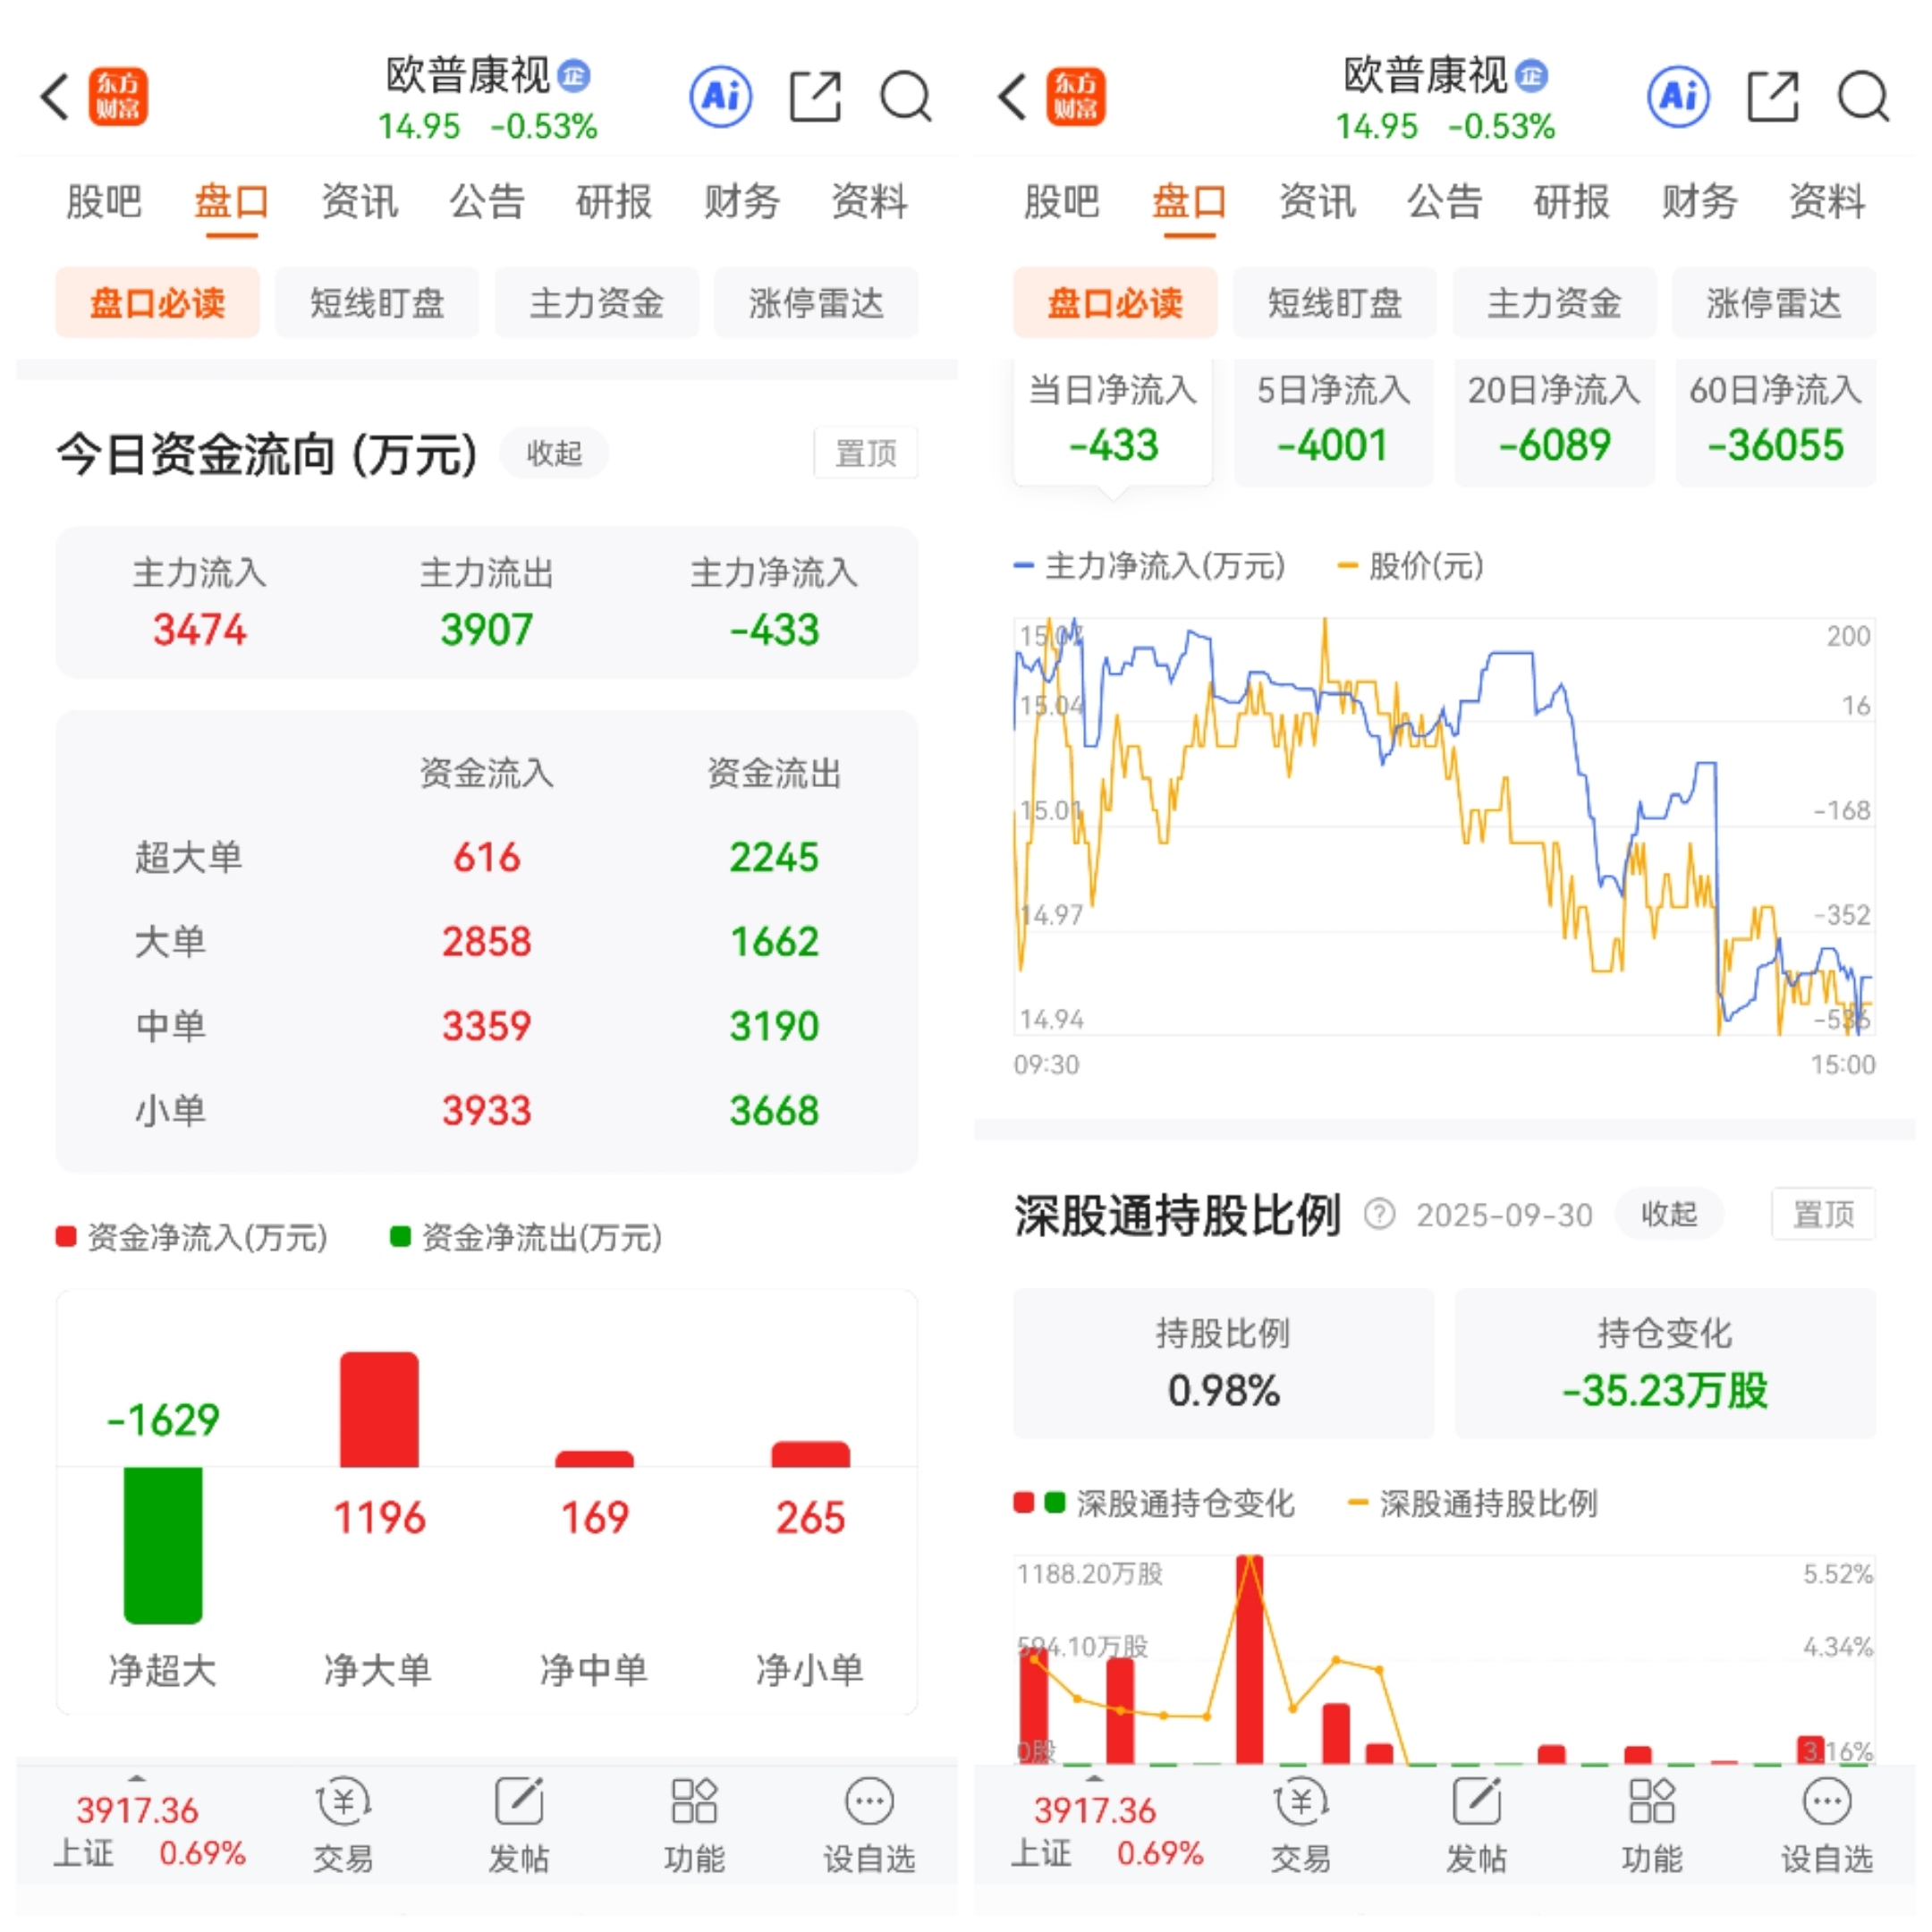1932x1932 pixels.
Task: Select 短线盯盘 chip on left screen
Action: click(x=377, y=302)
